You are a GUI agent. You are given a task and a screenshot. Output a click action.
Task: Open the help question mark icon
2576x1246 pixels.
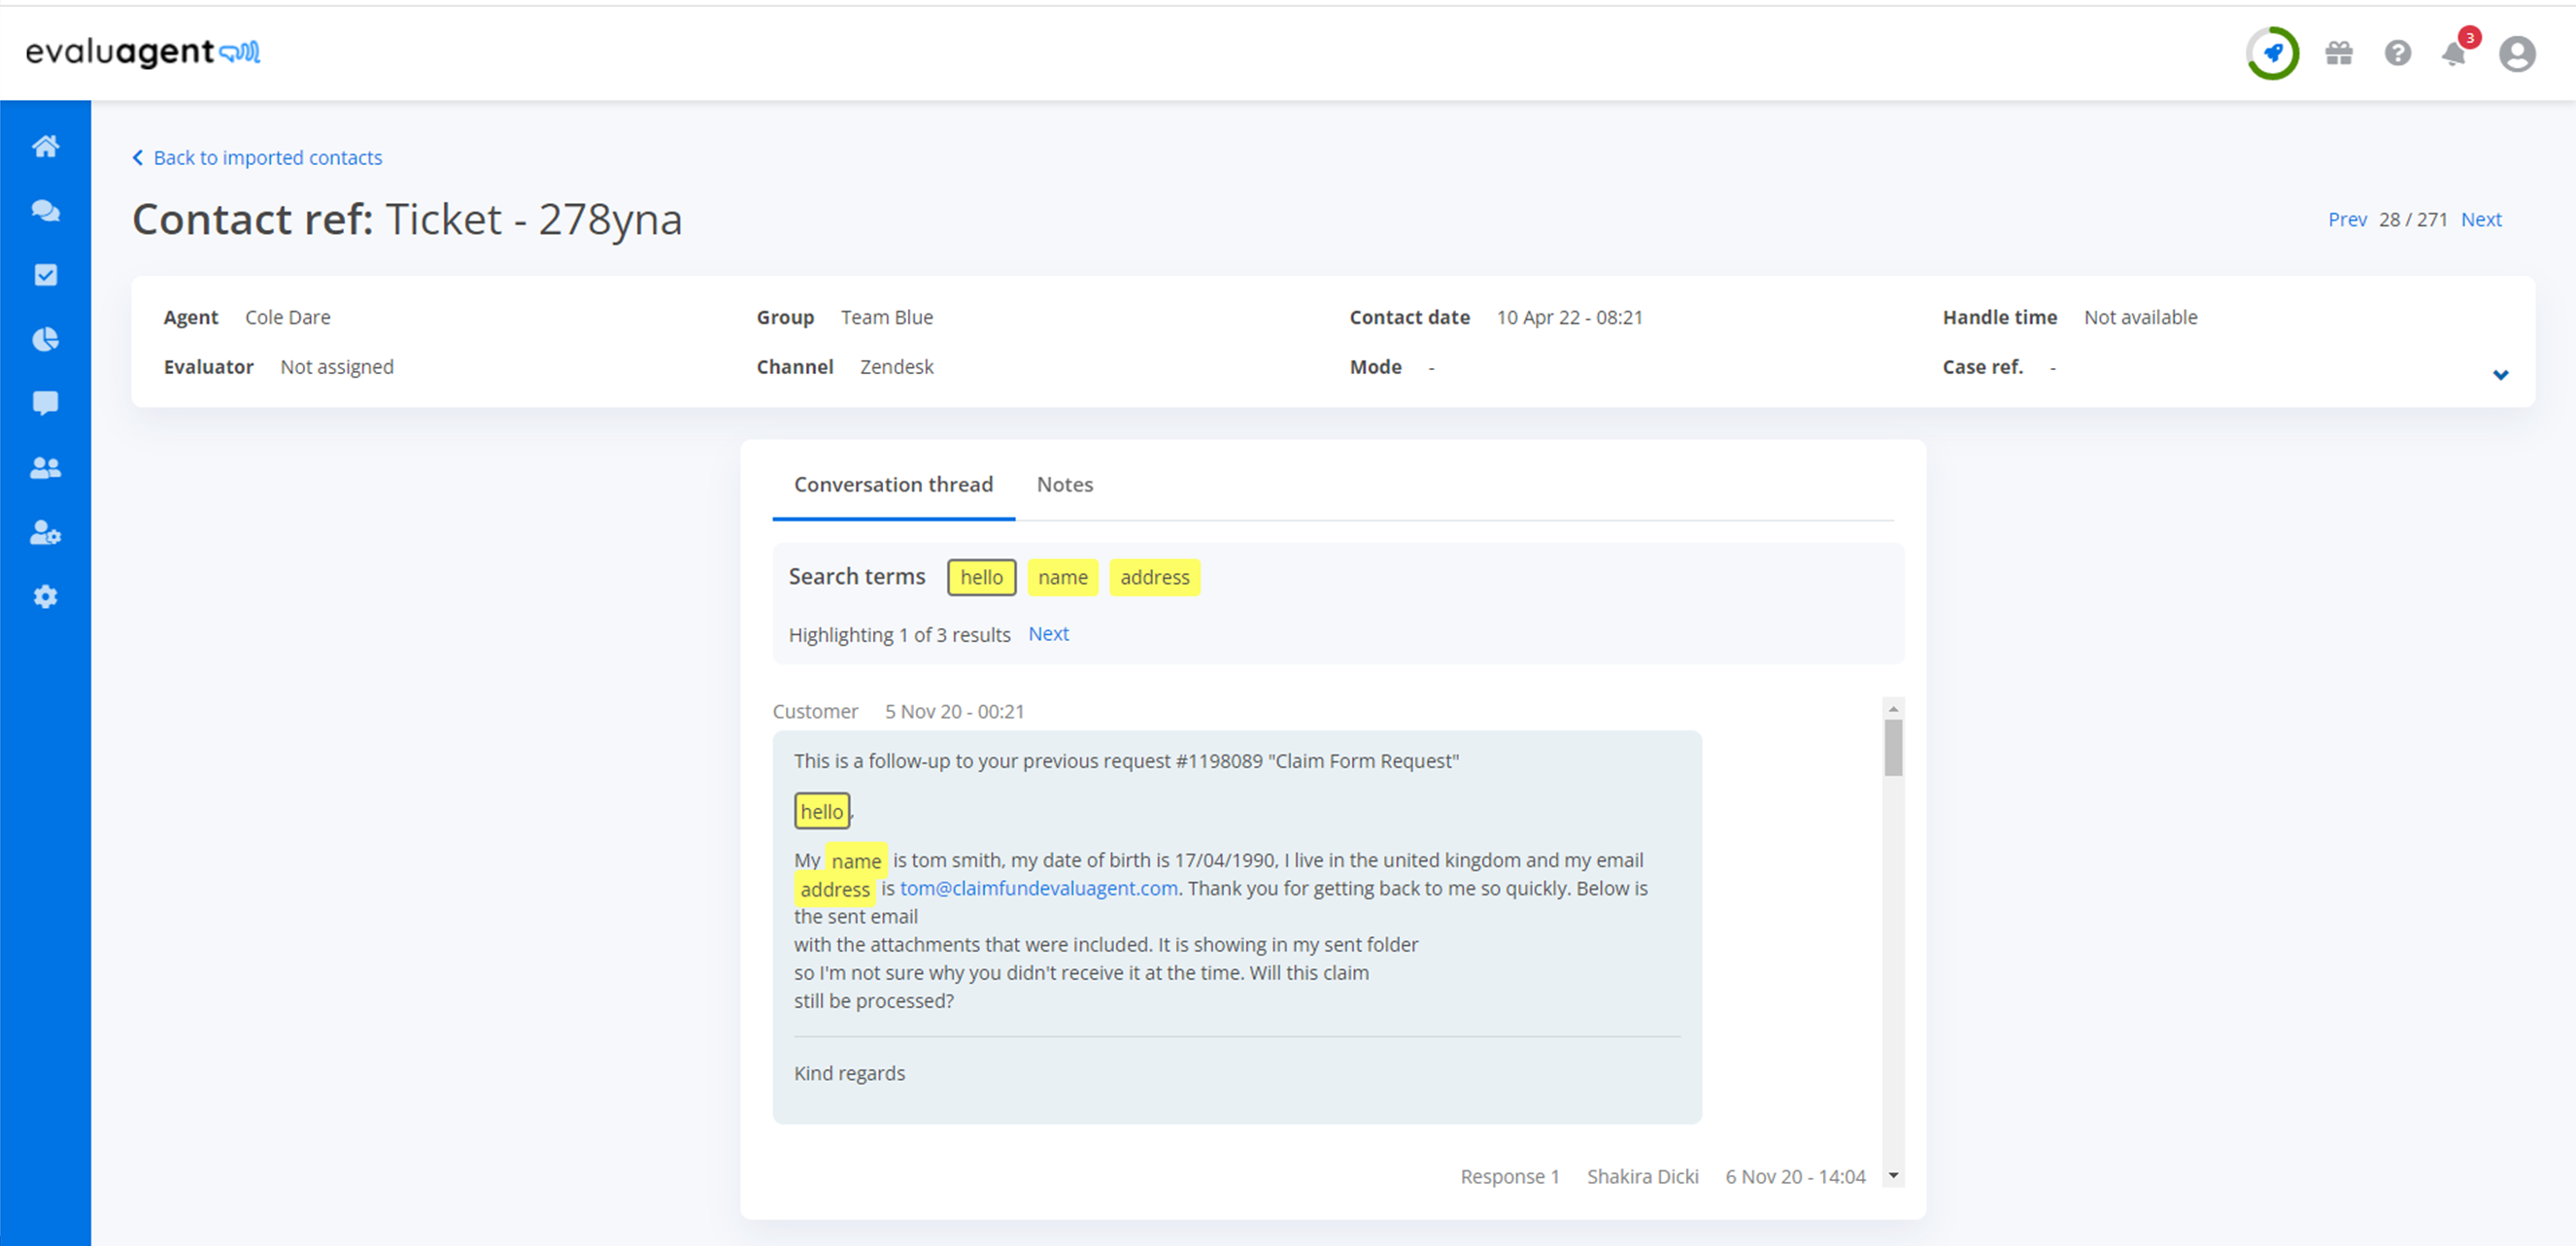(2398, 53)
